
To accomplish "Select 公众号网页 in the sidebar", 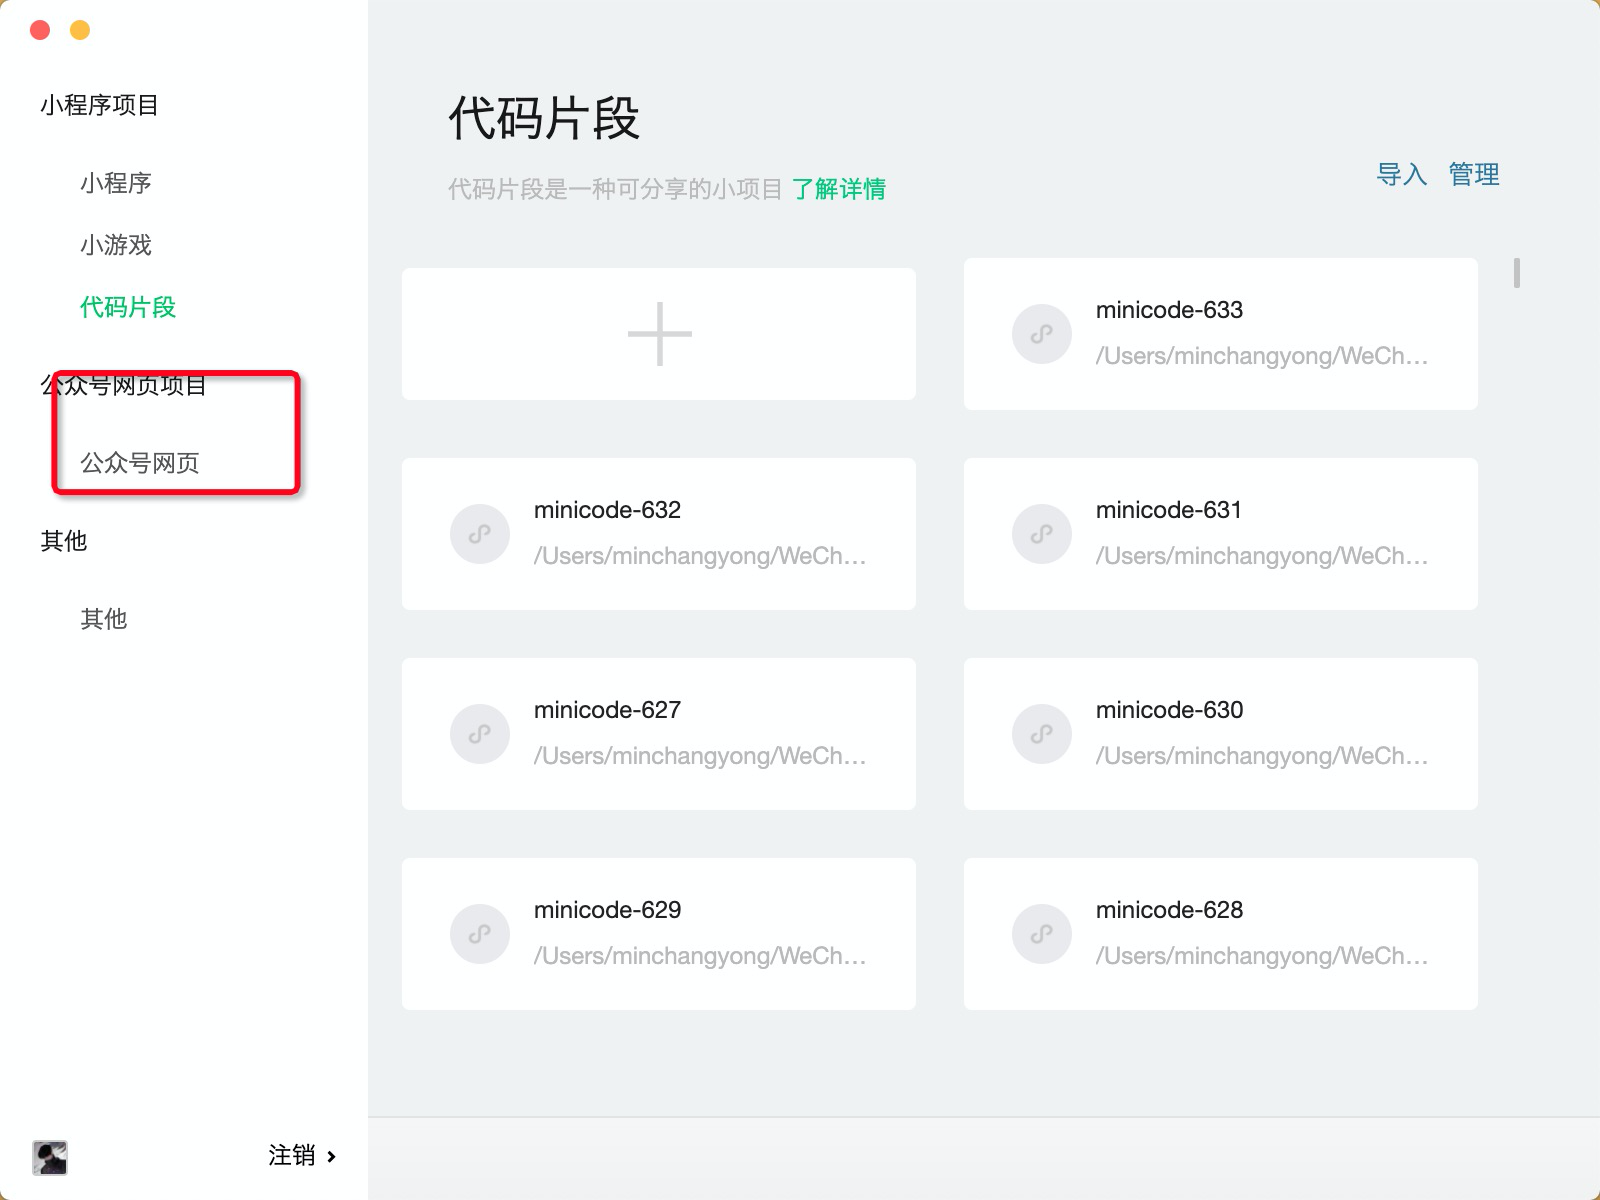I will pos(140,463).
